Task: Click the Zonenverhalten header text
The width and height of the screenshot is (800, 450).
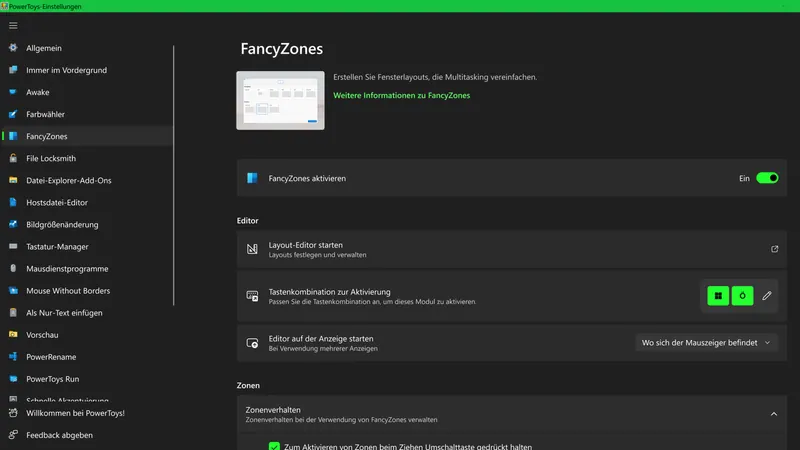Action: 273,410
